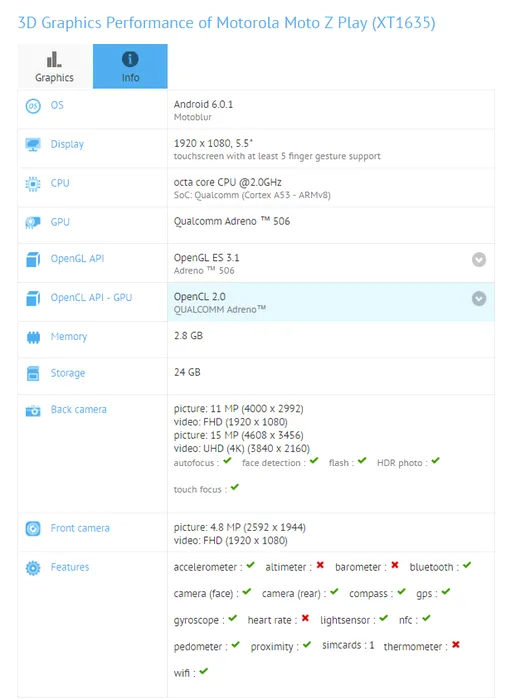Click 'picture: 15 MP (4608 x 3456)' text
The height and width of the screenshot is (700, 511).
coord(239,435)
